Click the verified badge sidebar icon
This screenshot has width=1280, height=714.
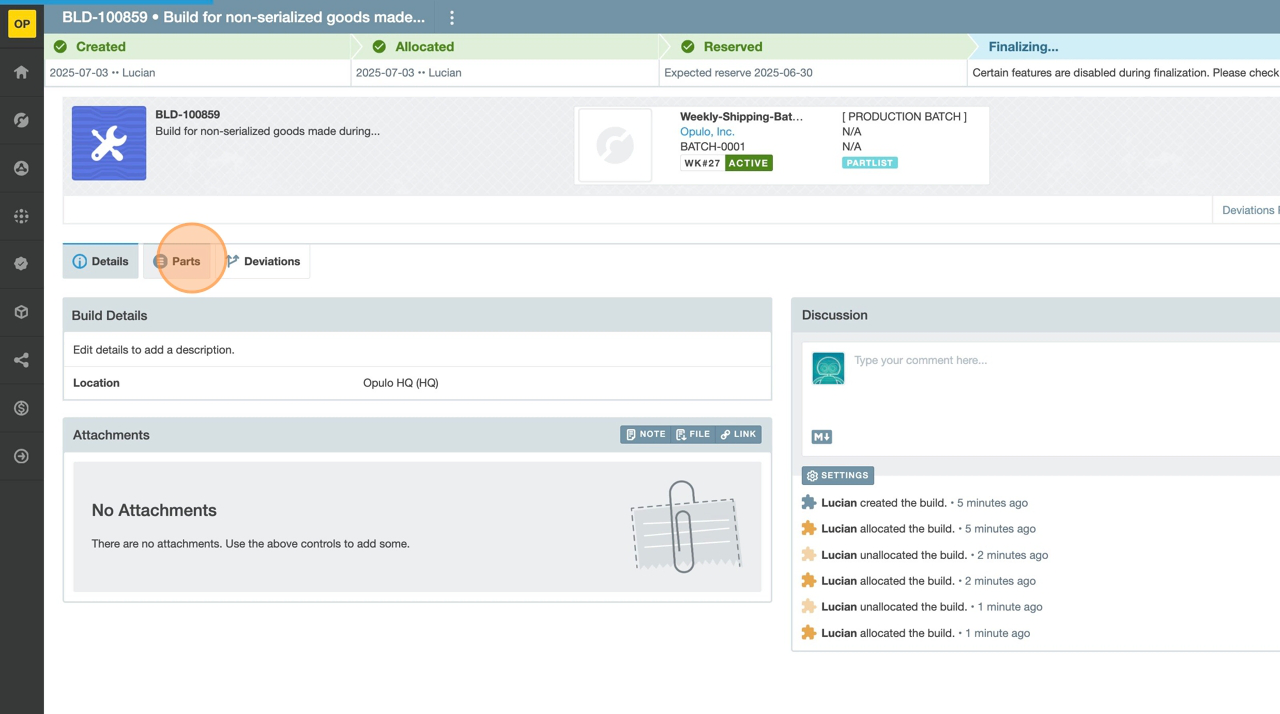pos(21,264)
